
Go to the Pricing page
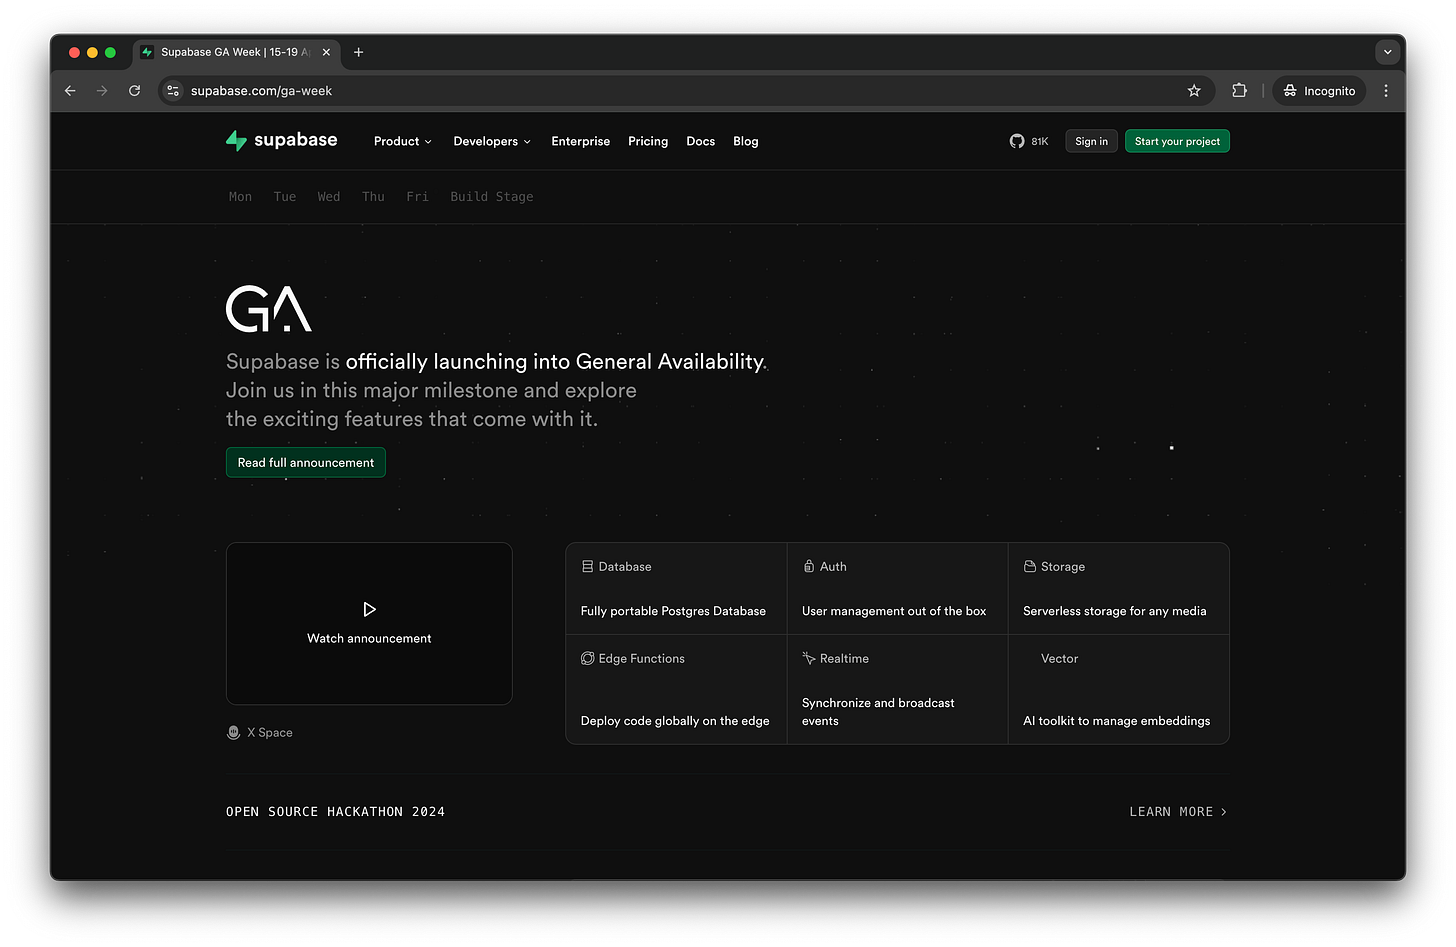click(x=648, y=142)
